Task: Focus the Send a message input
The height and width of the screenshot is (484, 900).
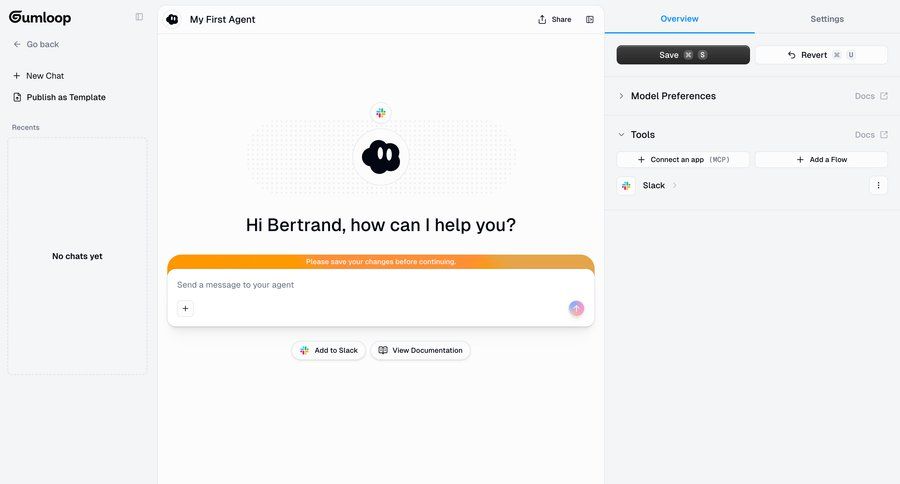Action: pos(381,285)
